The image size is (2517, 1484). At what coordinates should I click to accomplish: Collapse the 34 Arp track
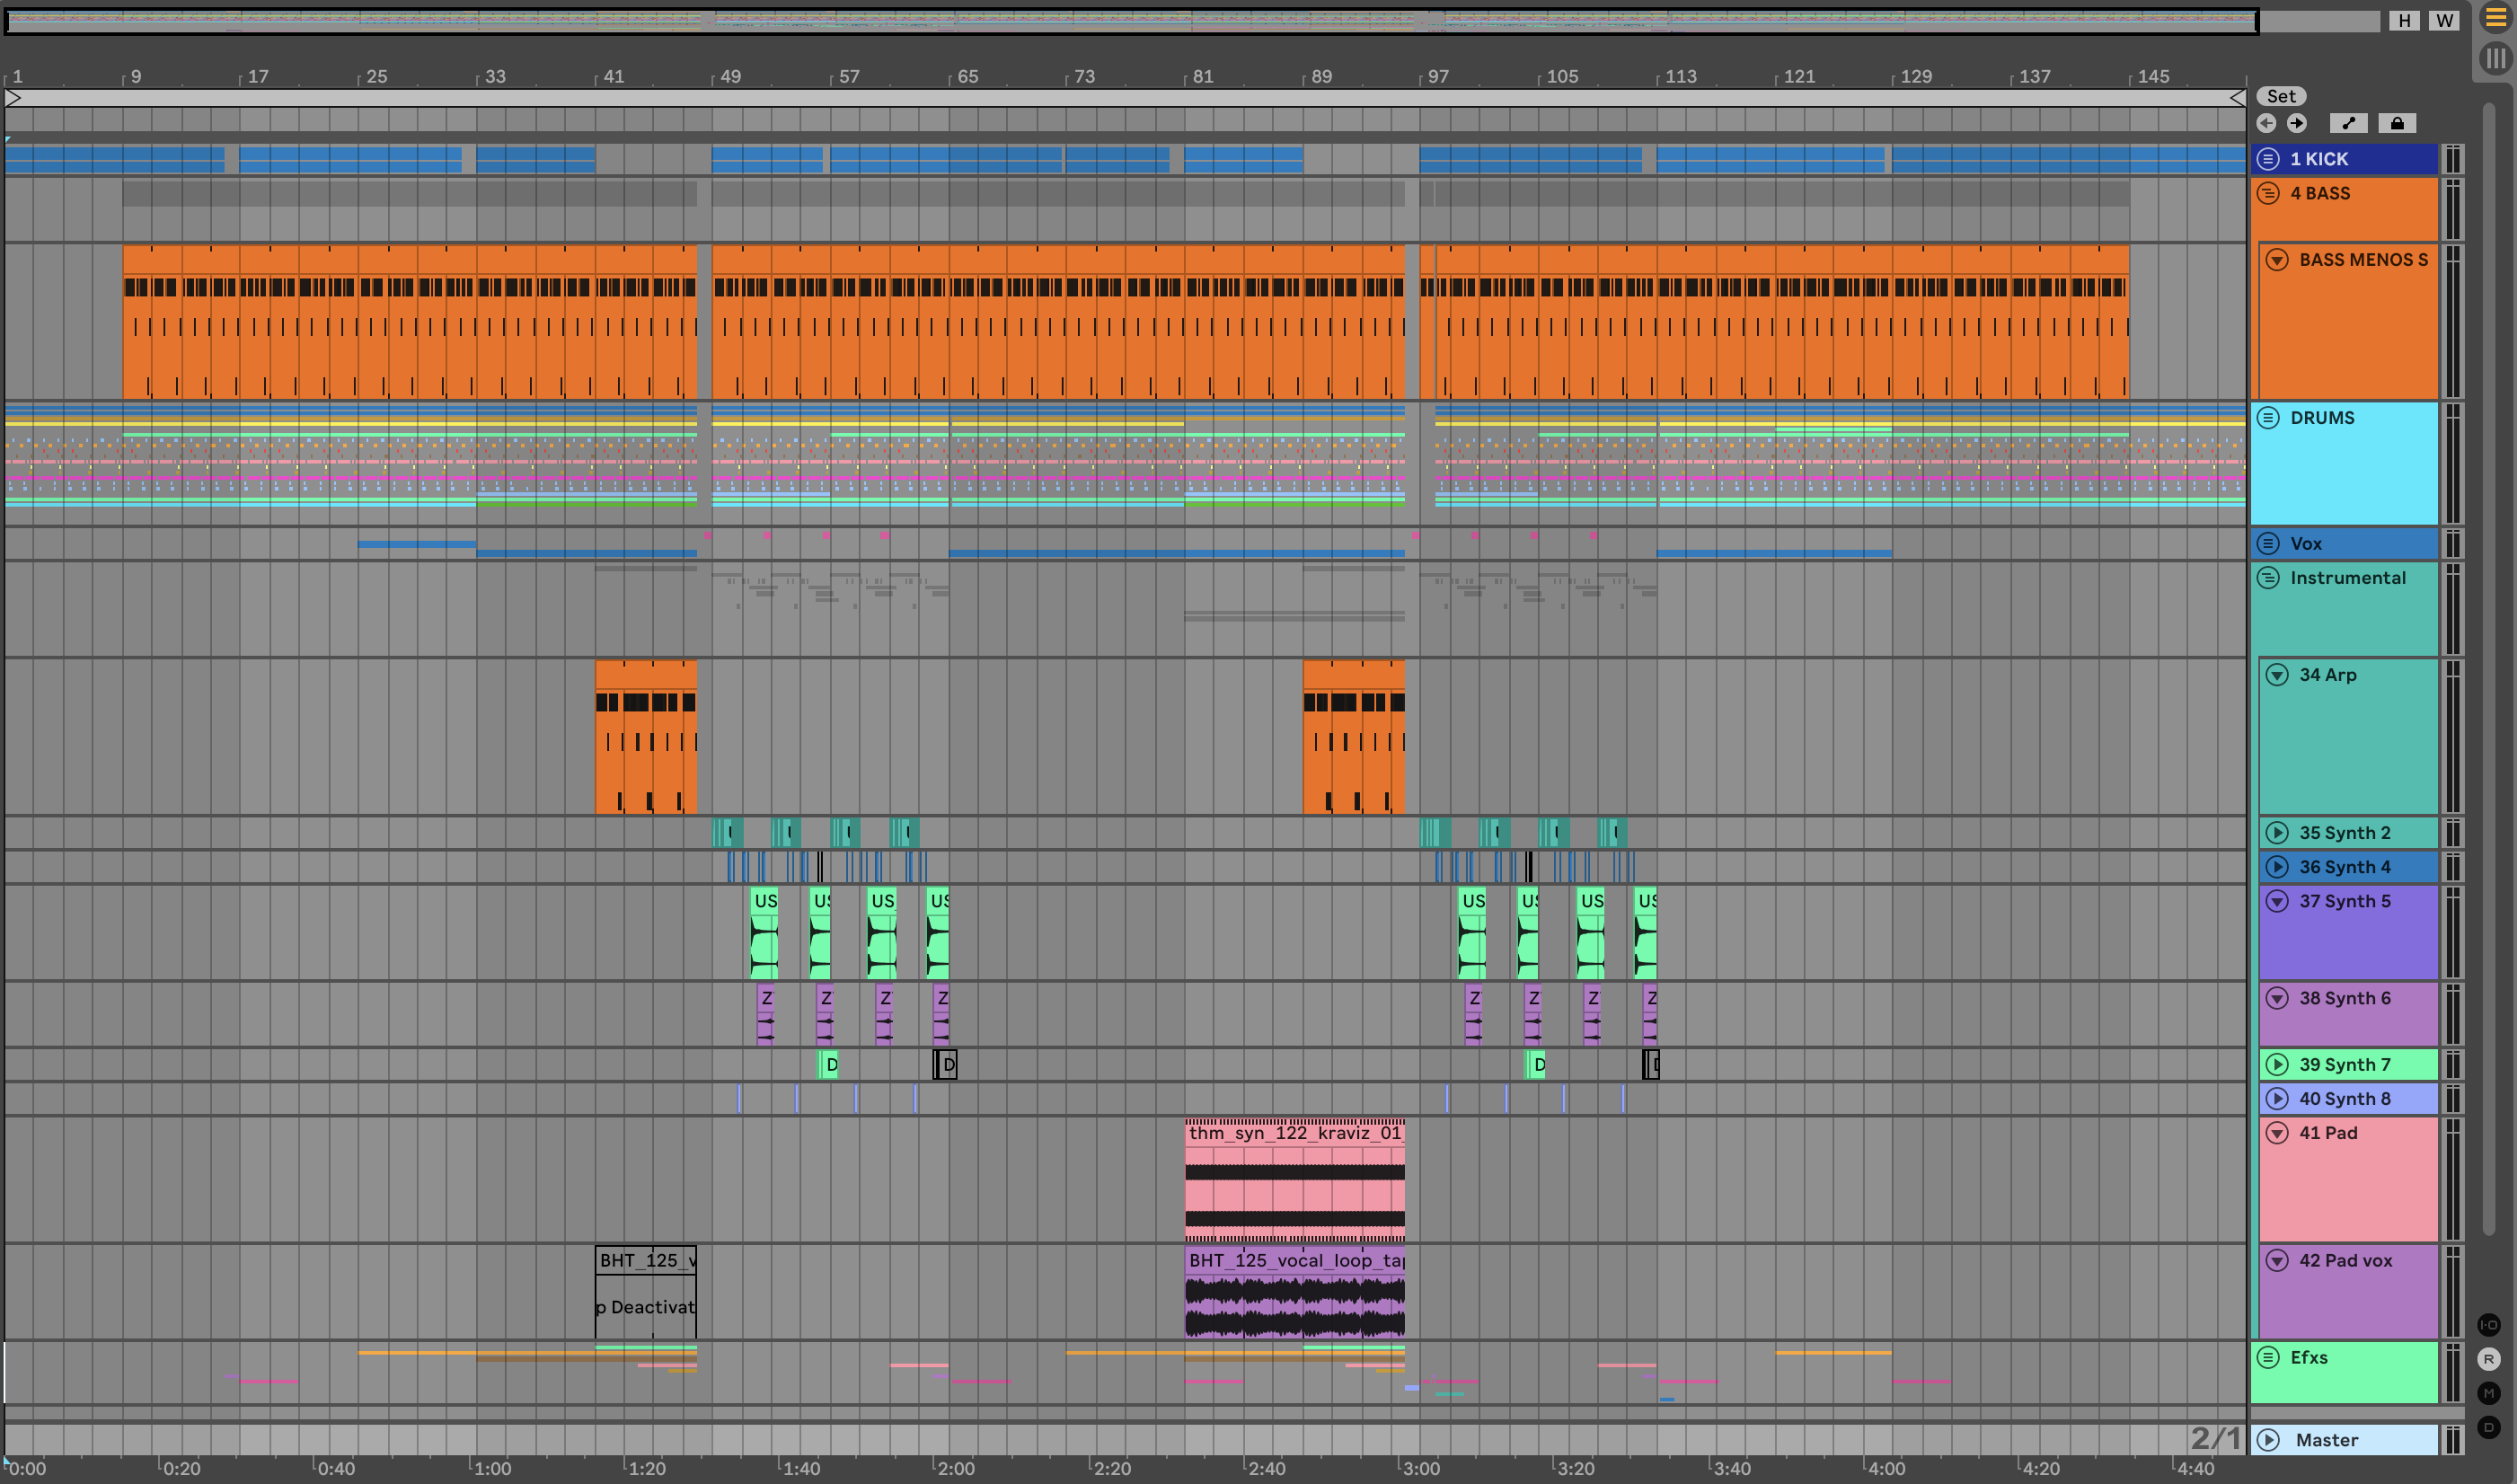click(x=2277, y=675)
